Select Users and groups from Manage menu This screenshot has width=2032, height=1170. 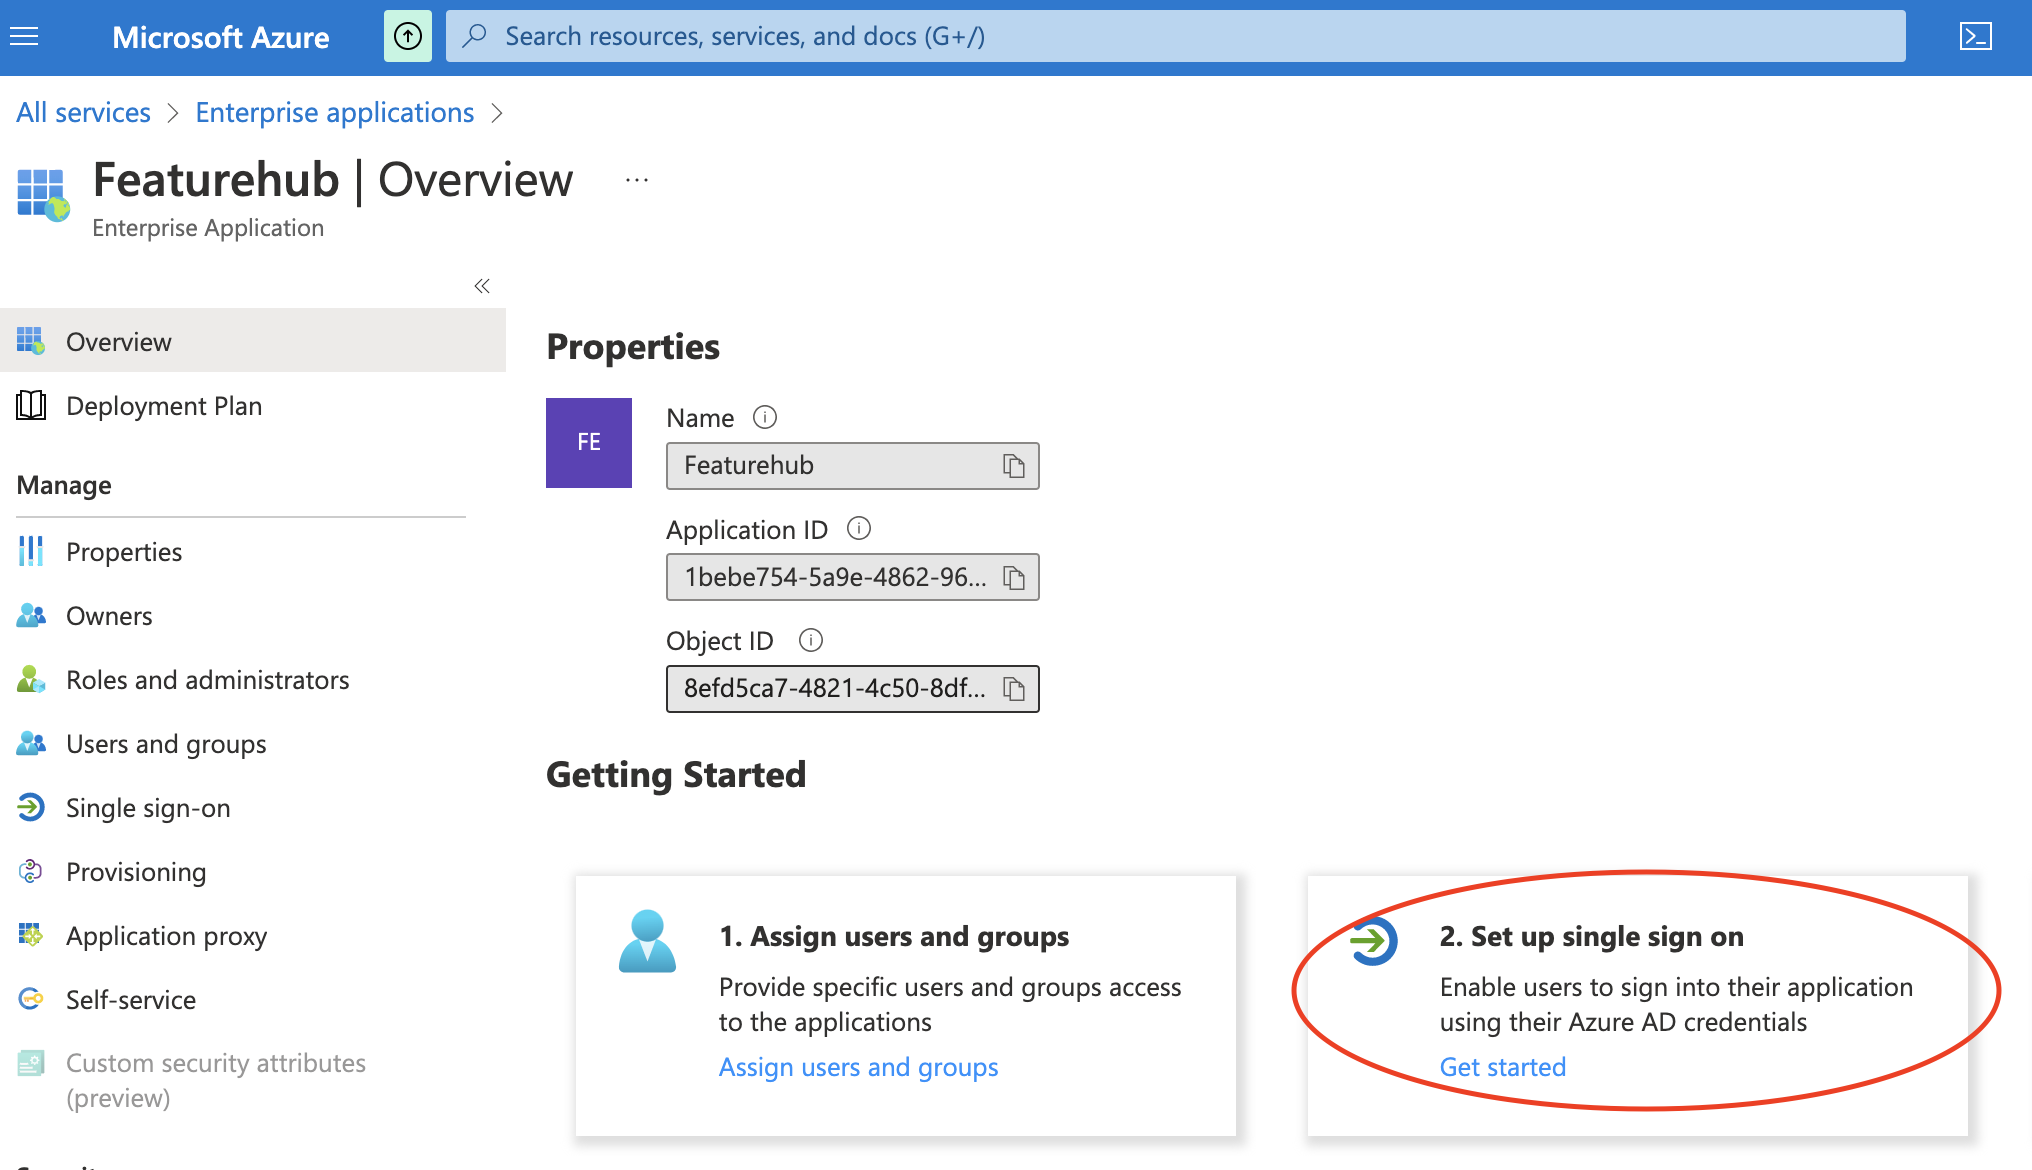pos(166,743)
